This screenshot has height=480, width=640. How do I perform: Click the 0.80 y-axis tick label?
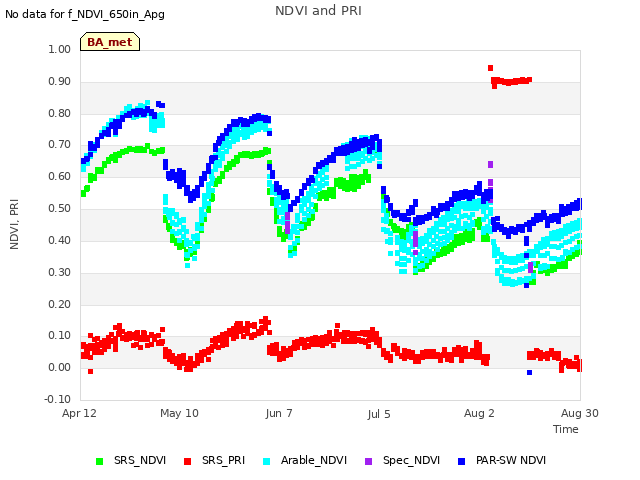[x=60, y=113]
